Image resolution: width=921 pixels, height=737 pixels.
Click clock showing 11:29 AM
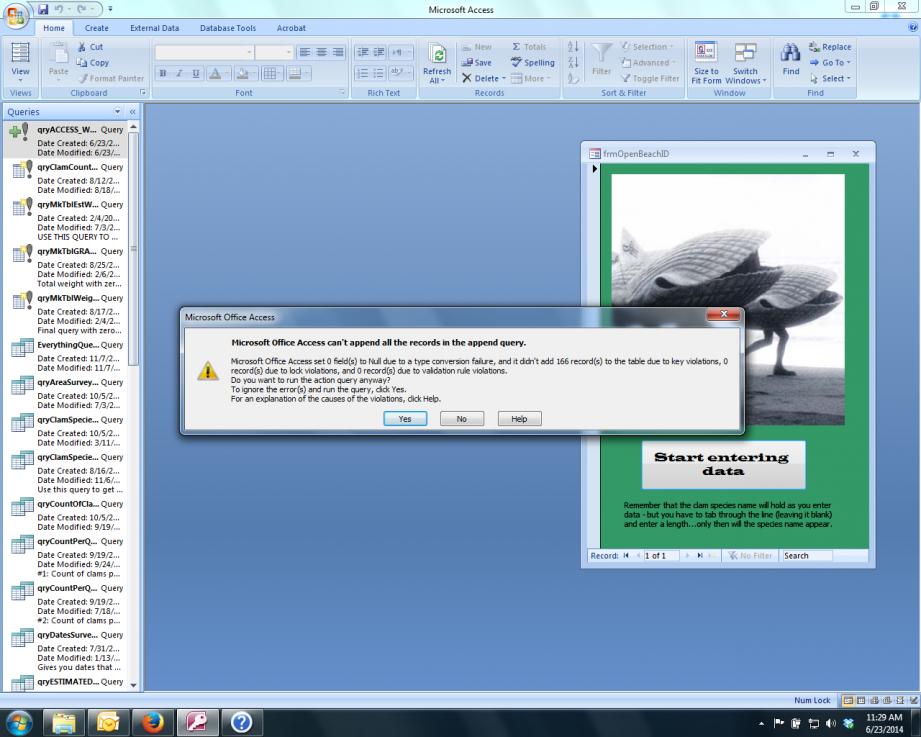tap(884, 717)
